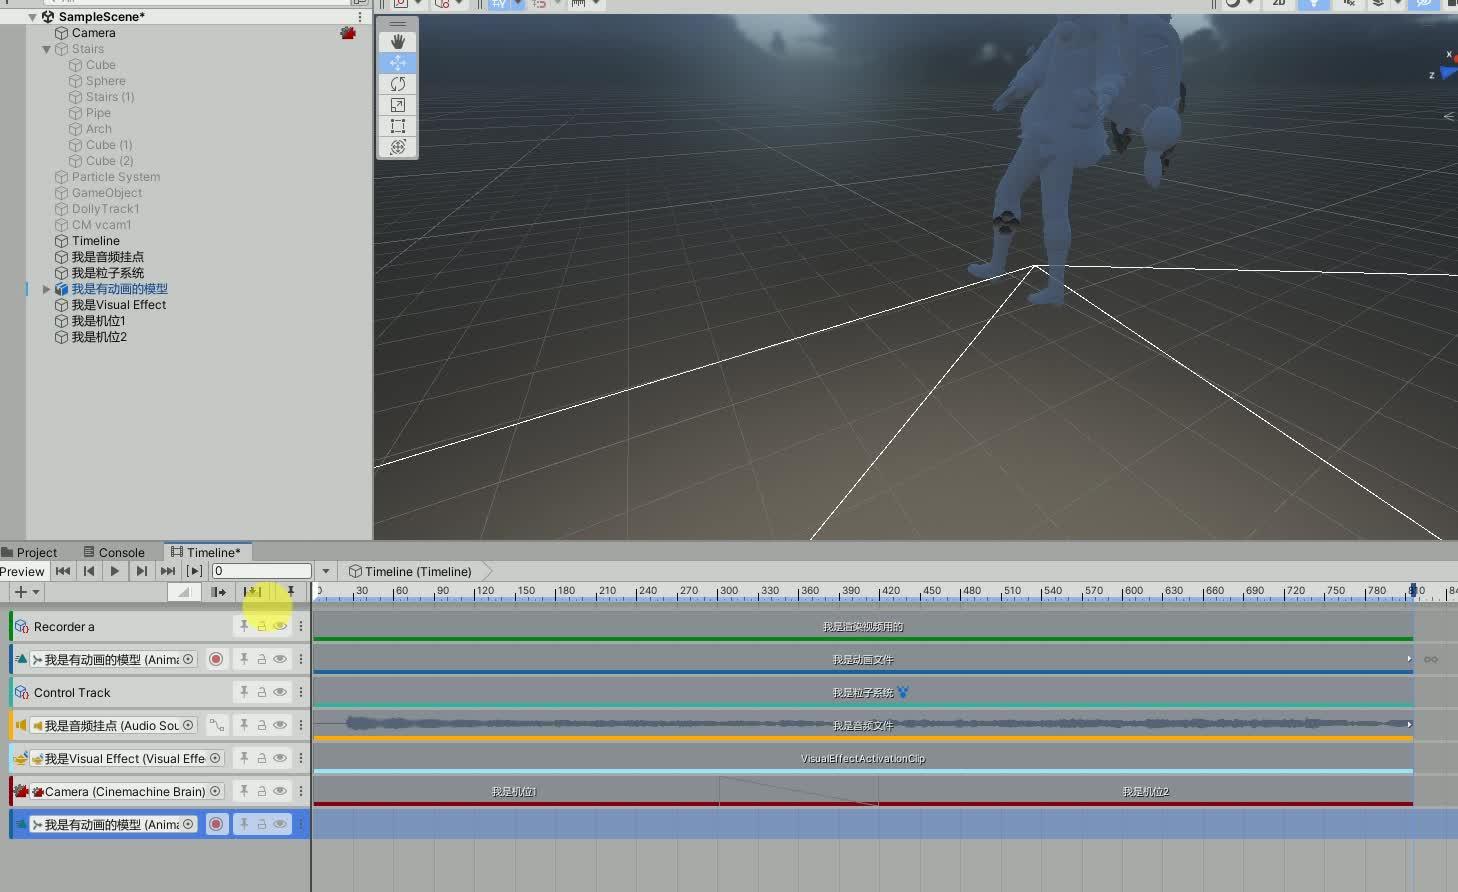Toggle visibility of the Recorder a track
The height and width of the screenshot is (892, 1458).
pyautogui.click(x=280, y=625)
